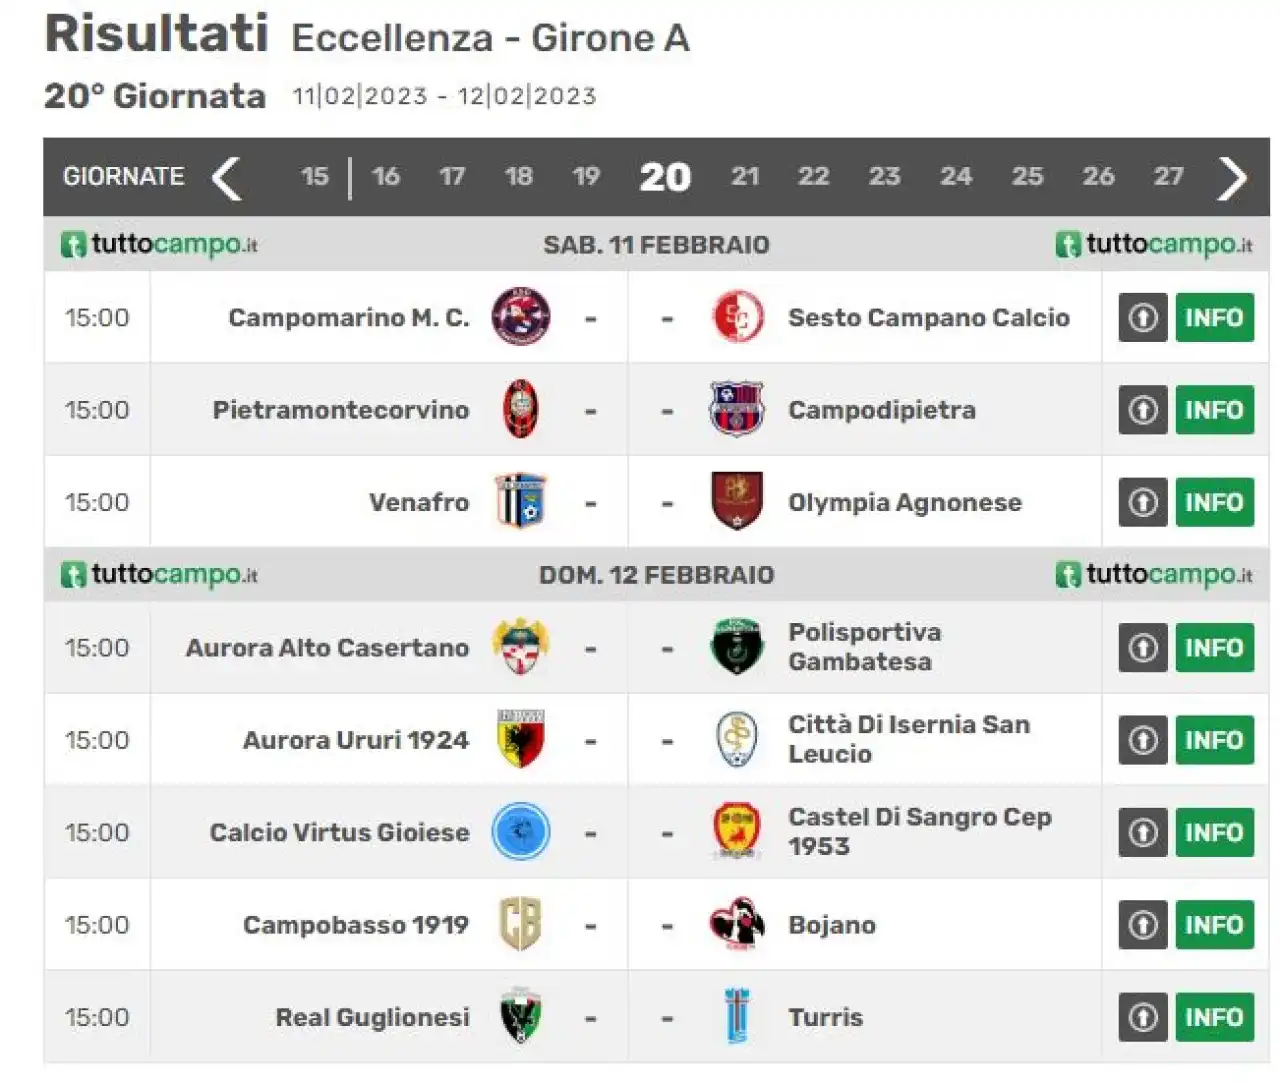Viewport: 1280px width, 1083px height.
Task: Open the Polisportiva Gambatesa team link
Action: pos(865,647)
